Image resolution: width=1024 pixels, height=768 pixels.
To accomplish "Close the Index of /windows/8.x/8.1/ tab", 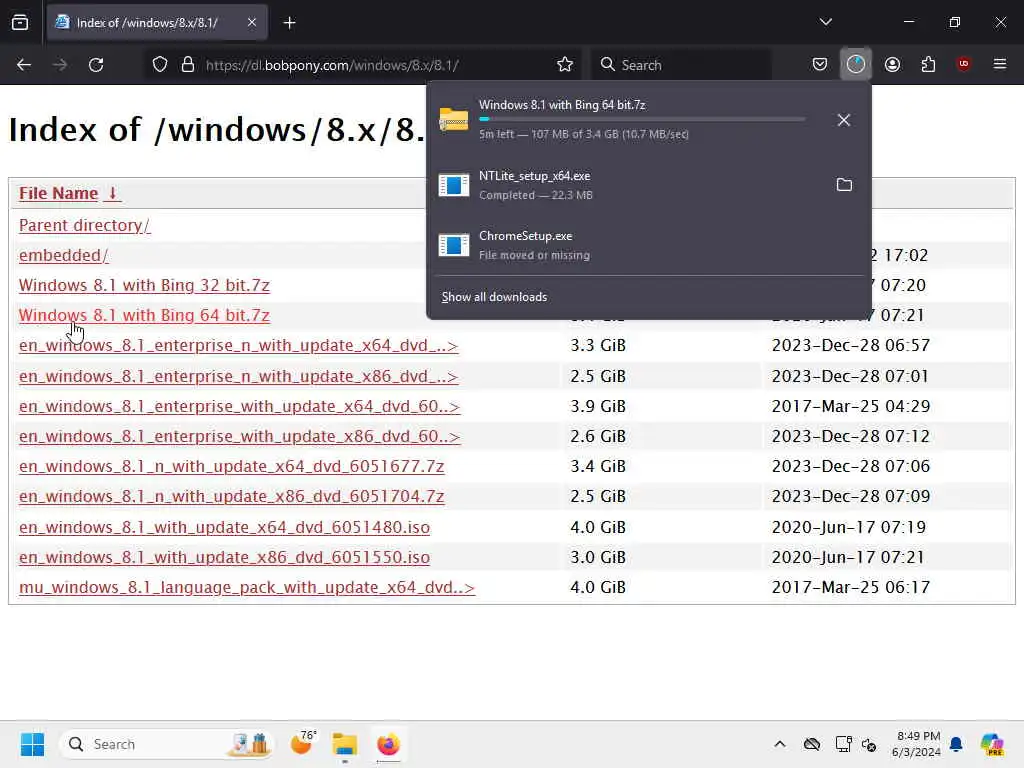I will point(251,23).
